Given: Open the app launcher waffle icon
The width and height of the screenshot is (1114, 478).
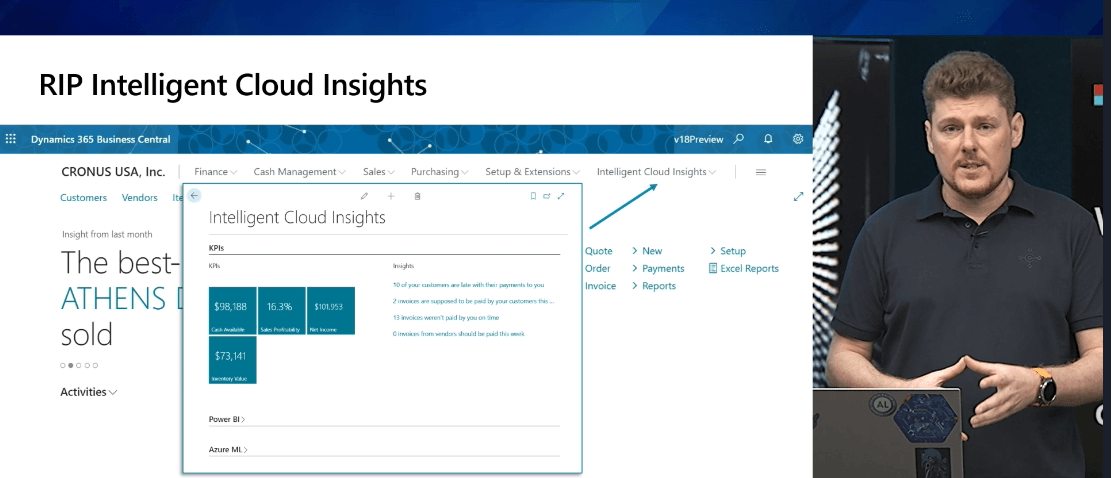Looking at the screenshot, I should (11, 139).
